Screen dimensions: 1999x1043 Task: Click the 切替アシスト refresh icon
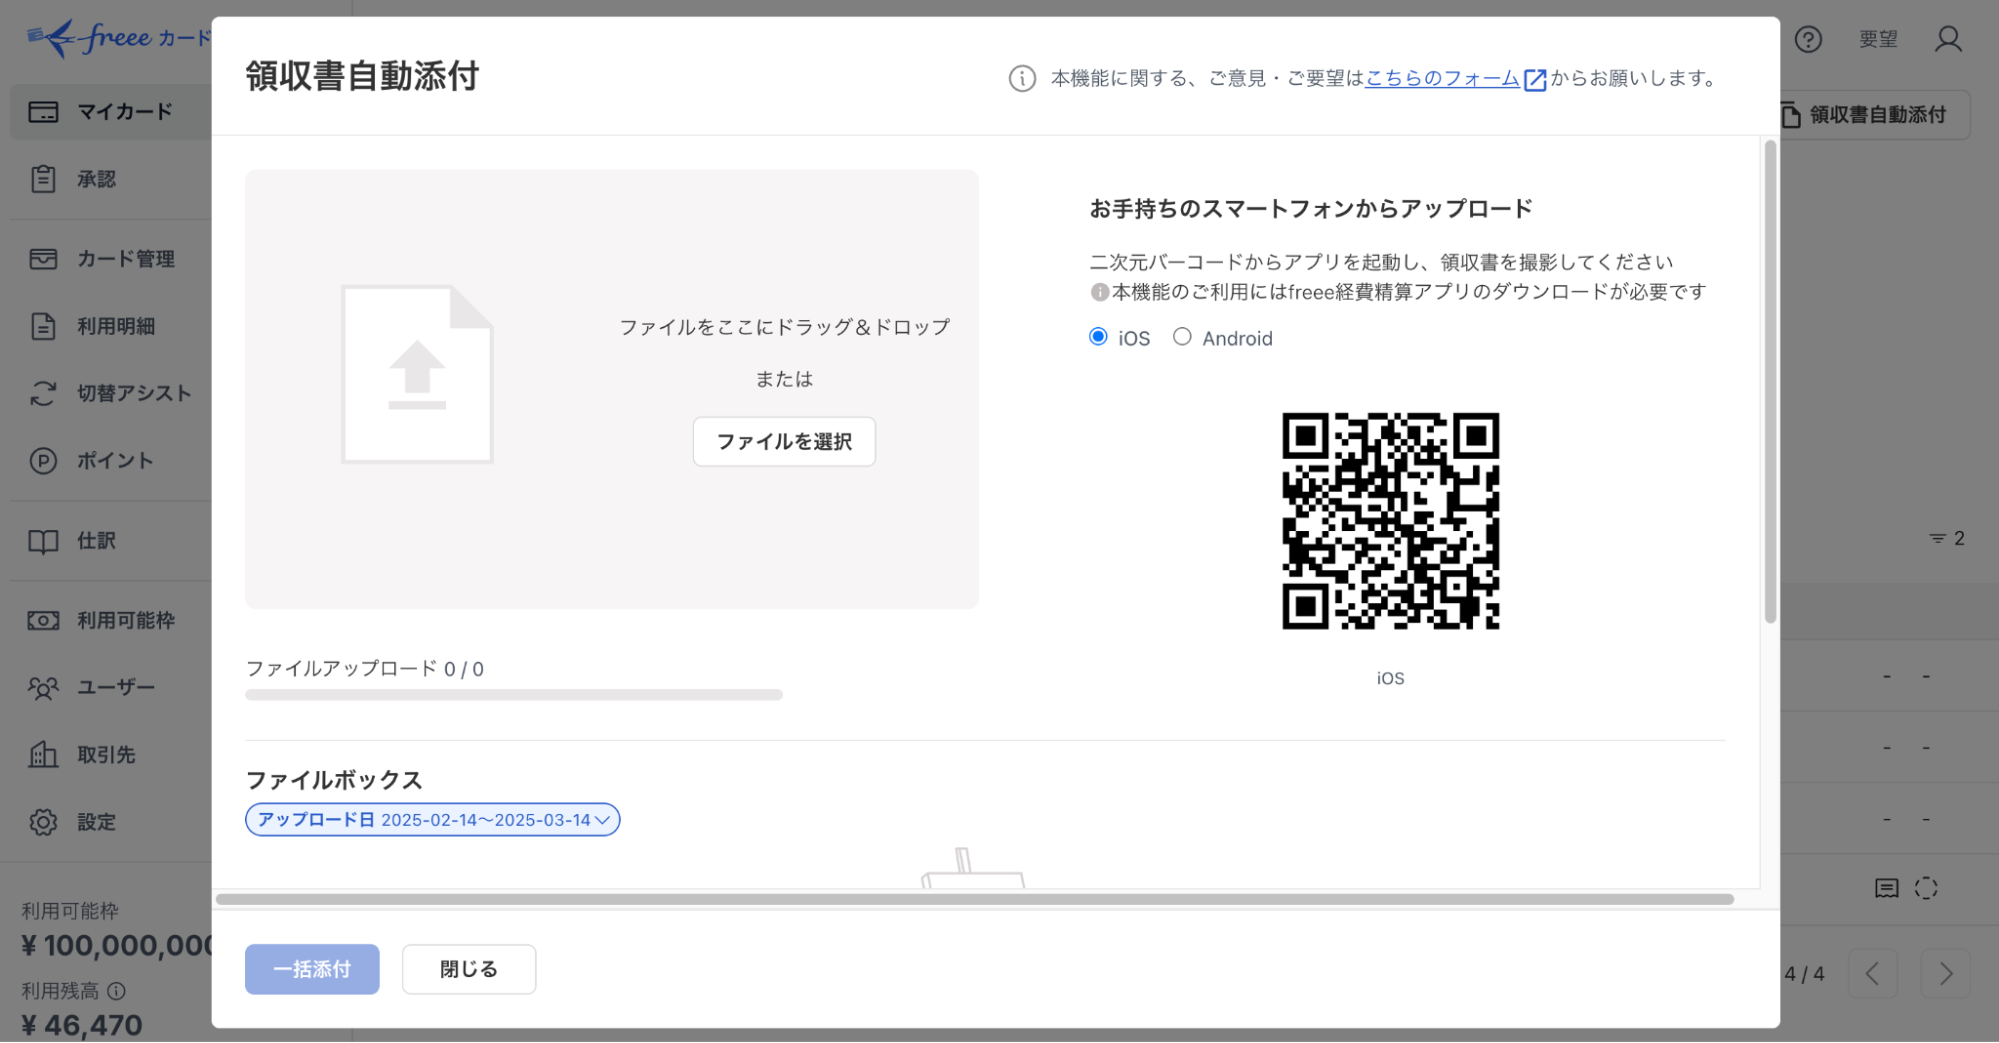pyautogui.click(x=43, y=393)
